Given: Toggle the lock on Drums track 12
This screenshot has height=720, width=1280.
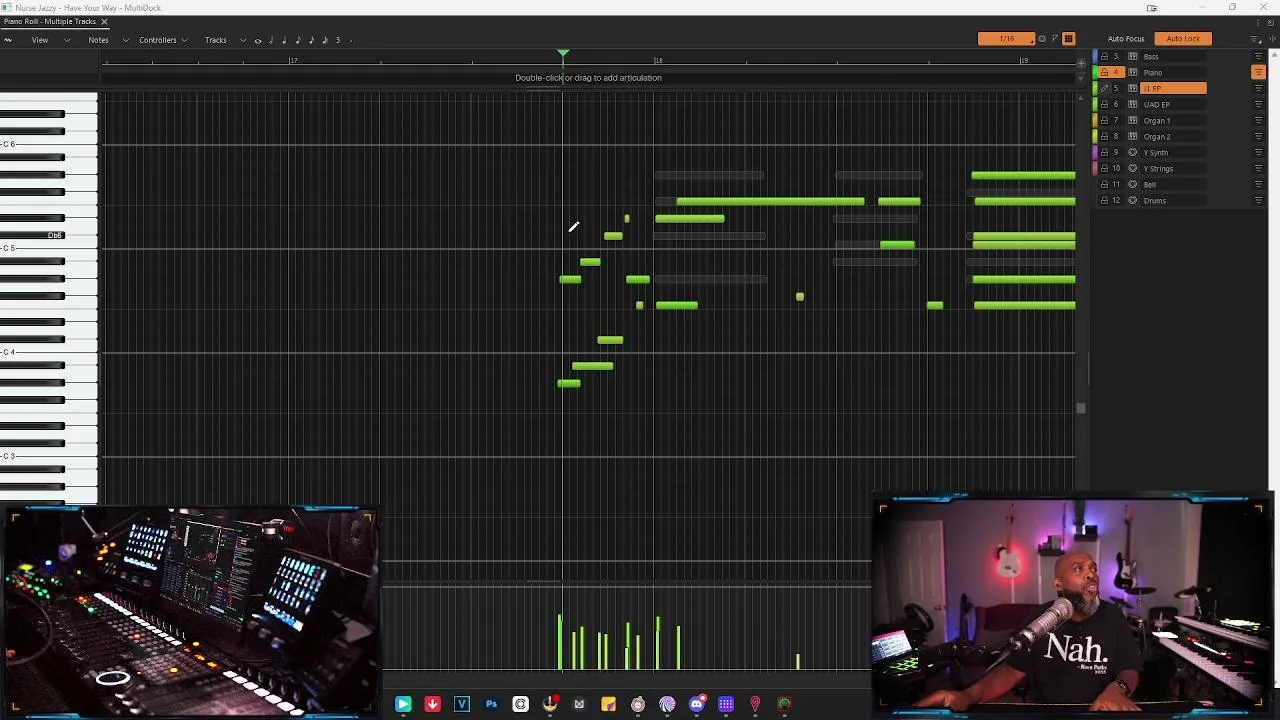Looking at the screenshot, I should 1104,200.
